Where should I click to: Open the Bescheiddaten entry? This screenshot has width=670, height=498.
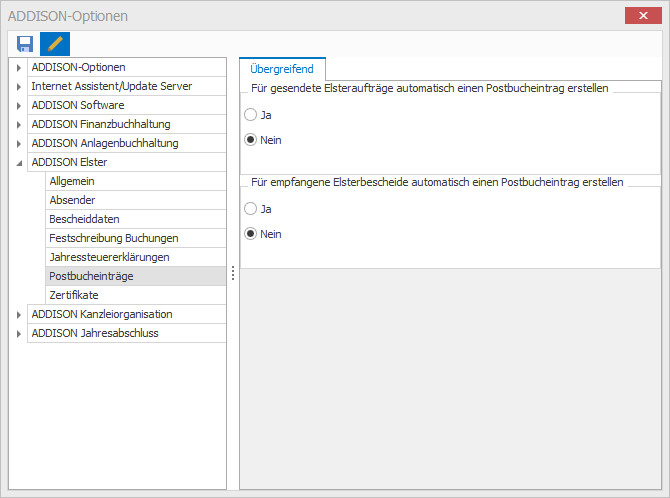coord(135,219)
